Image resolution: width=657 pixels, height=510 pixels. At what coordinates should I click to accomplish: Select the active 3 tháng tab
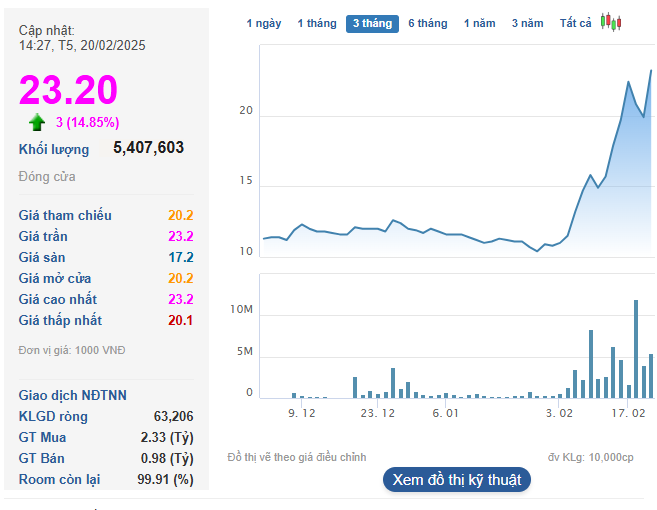(372, 24)
